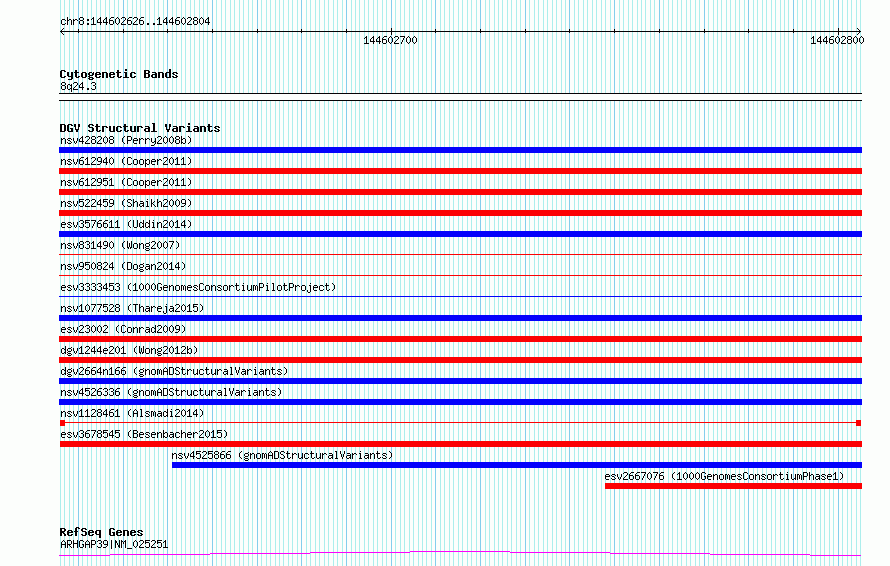Click the chr8:144602626..144602804 coordinate label
The image size is (890, 566).
pos(135,22)
